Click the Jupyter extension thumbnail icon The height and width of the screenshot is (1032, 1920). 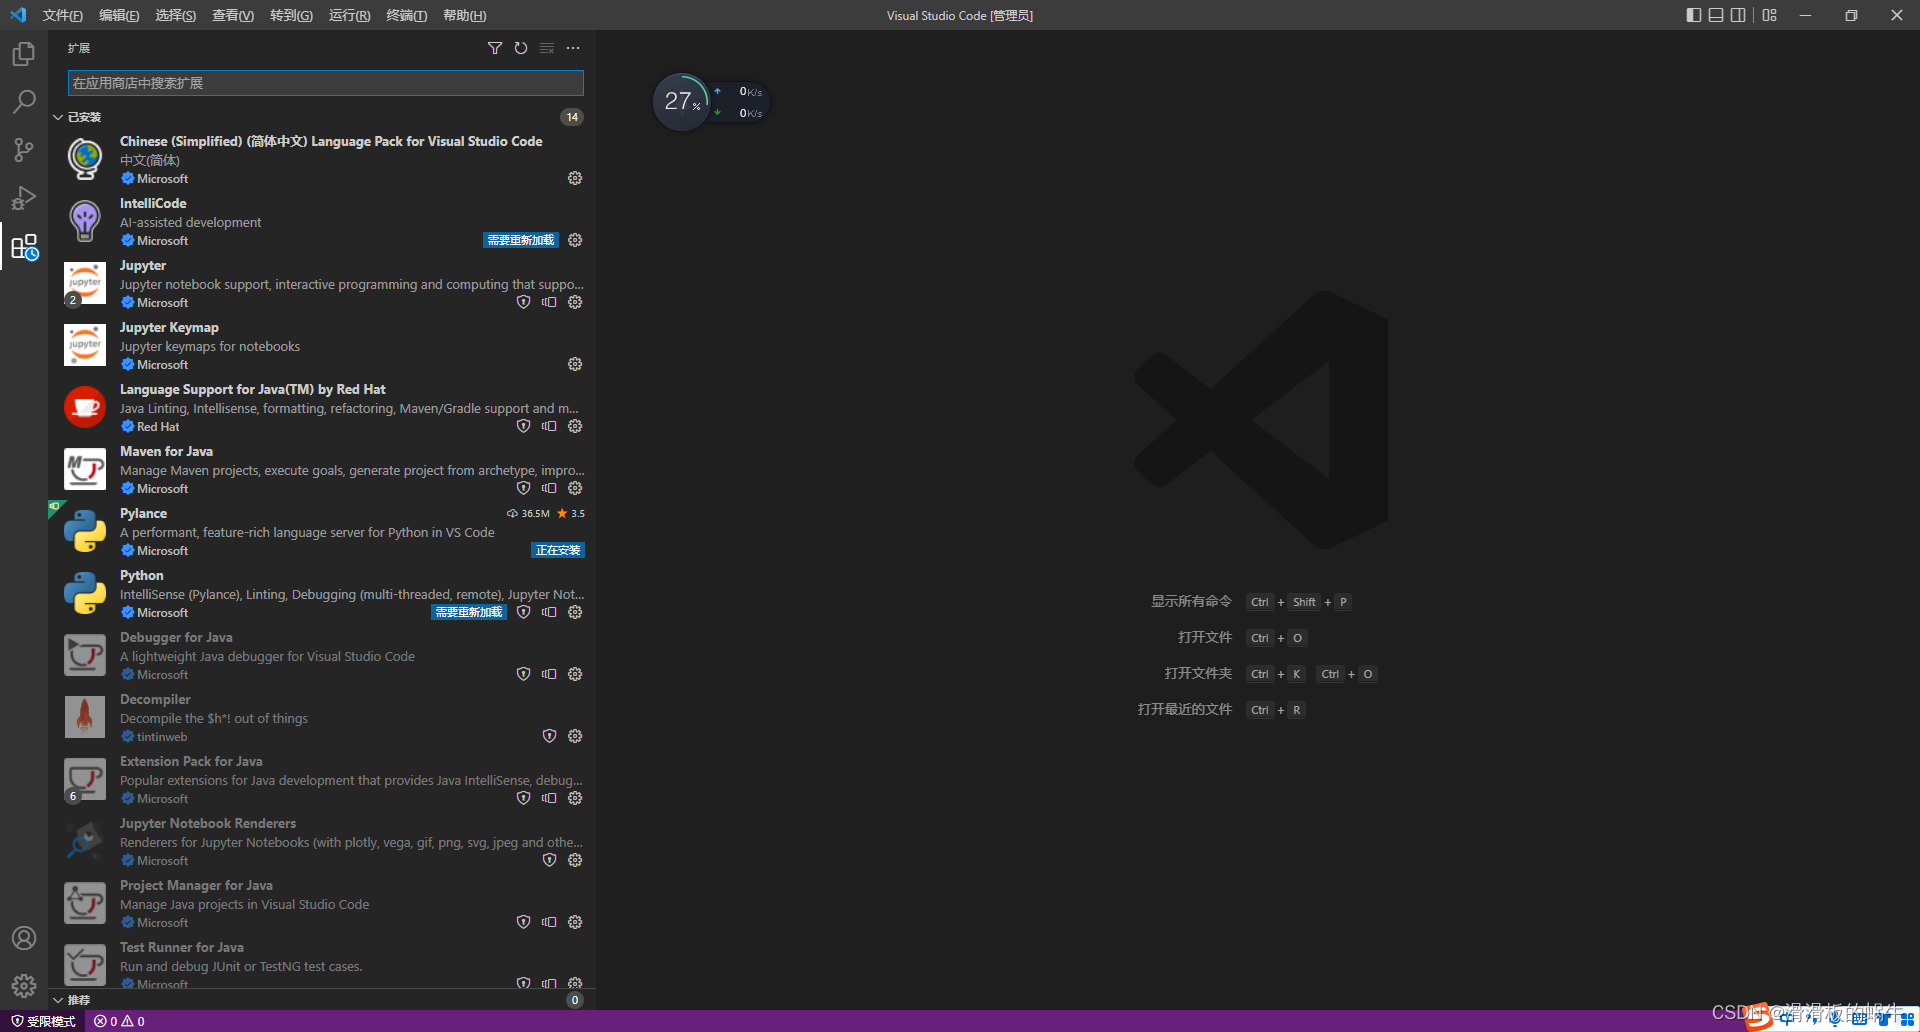85,283
